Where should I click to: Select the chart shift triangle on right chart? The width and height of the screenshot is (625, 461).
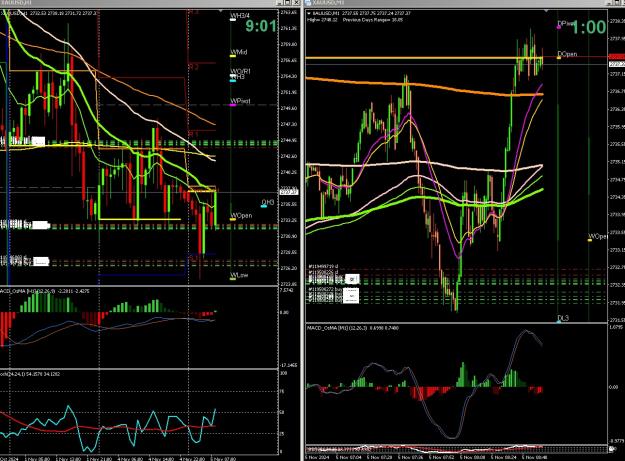pos(546,11)
